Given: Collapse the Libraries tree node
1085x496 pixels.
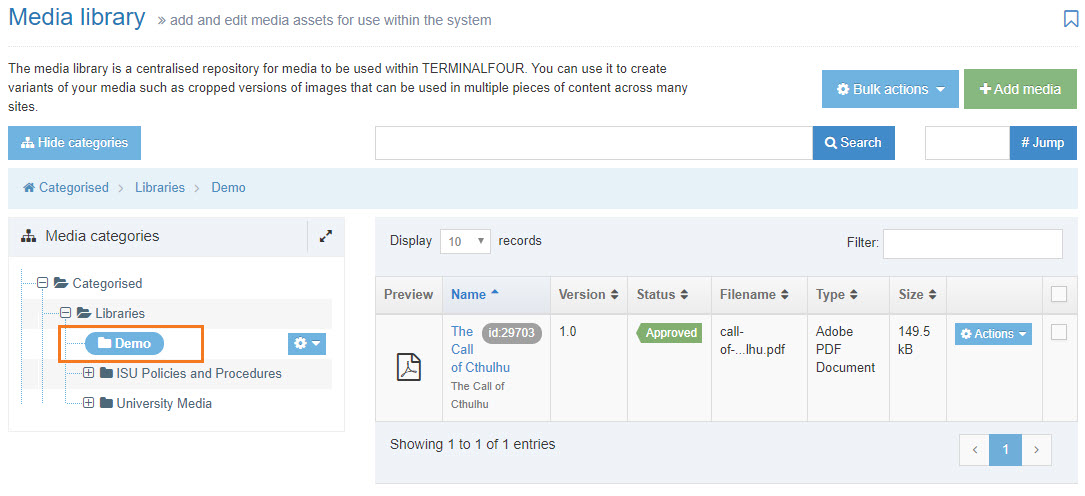Looking at the screenshot, I should 65,313.
